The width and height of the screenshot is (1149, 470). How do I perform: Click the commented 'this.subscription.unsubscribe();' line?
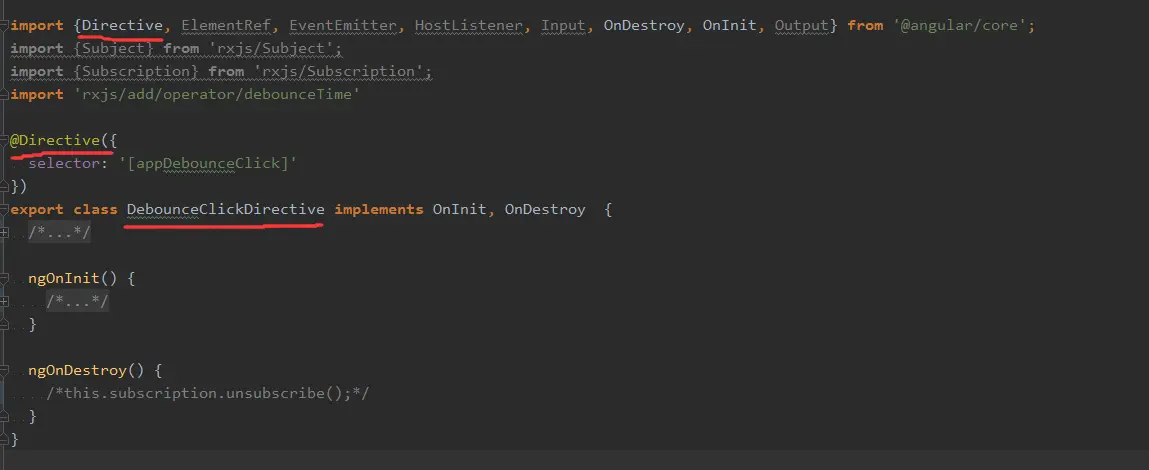click(x=208, y=393)
